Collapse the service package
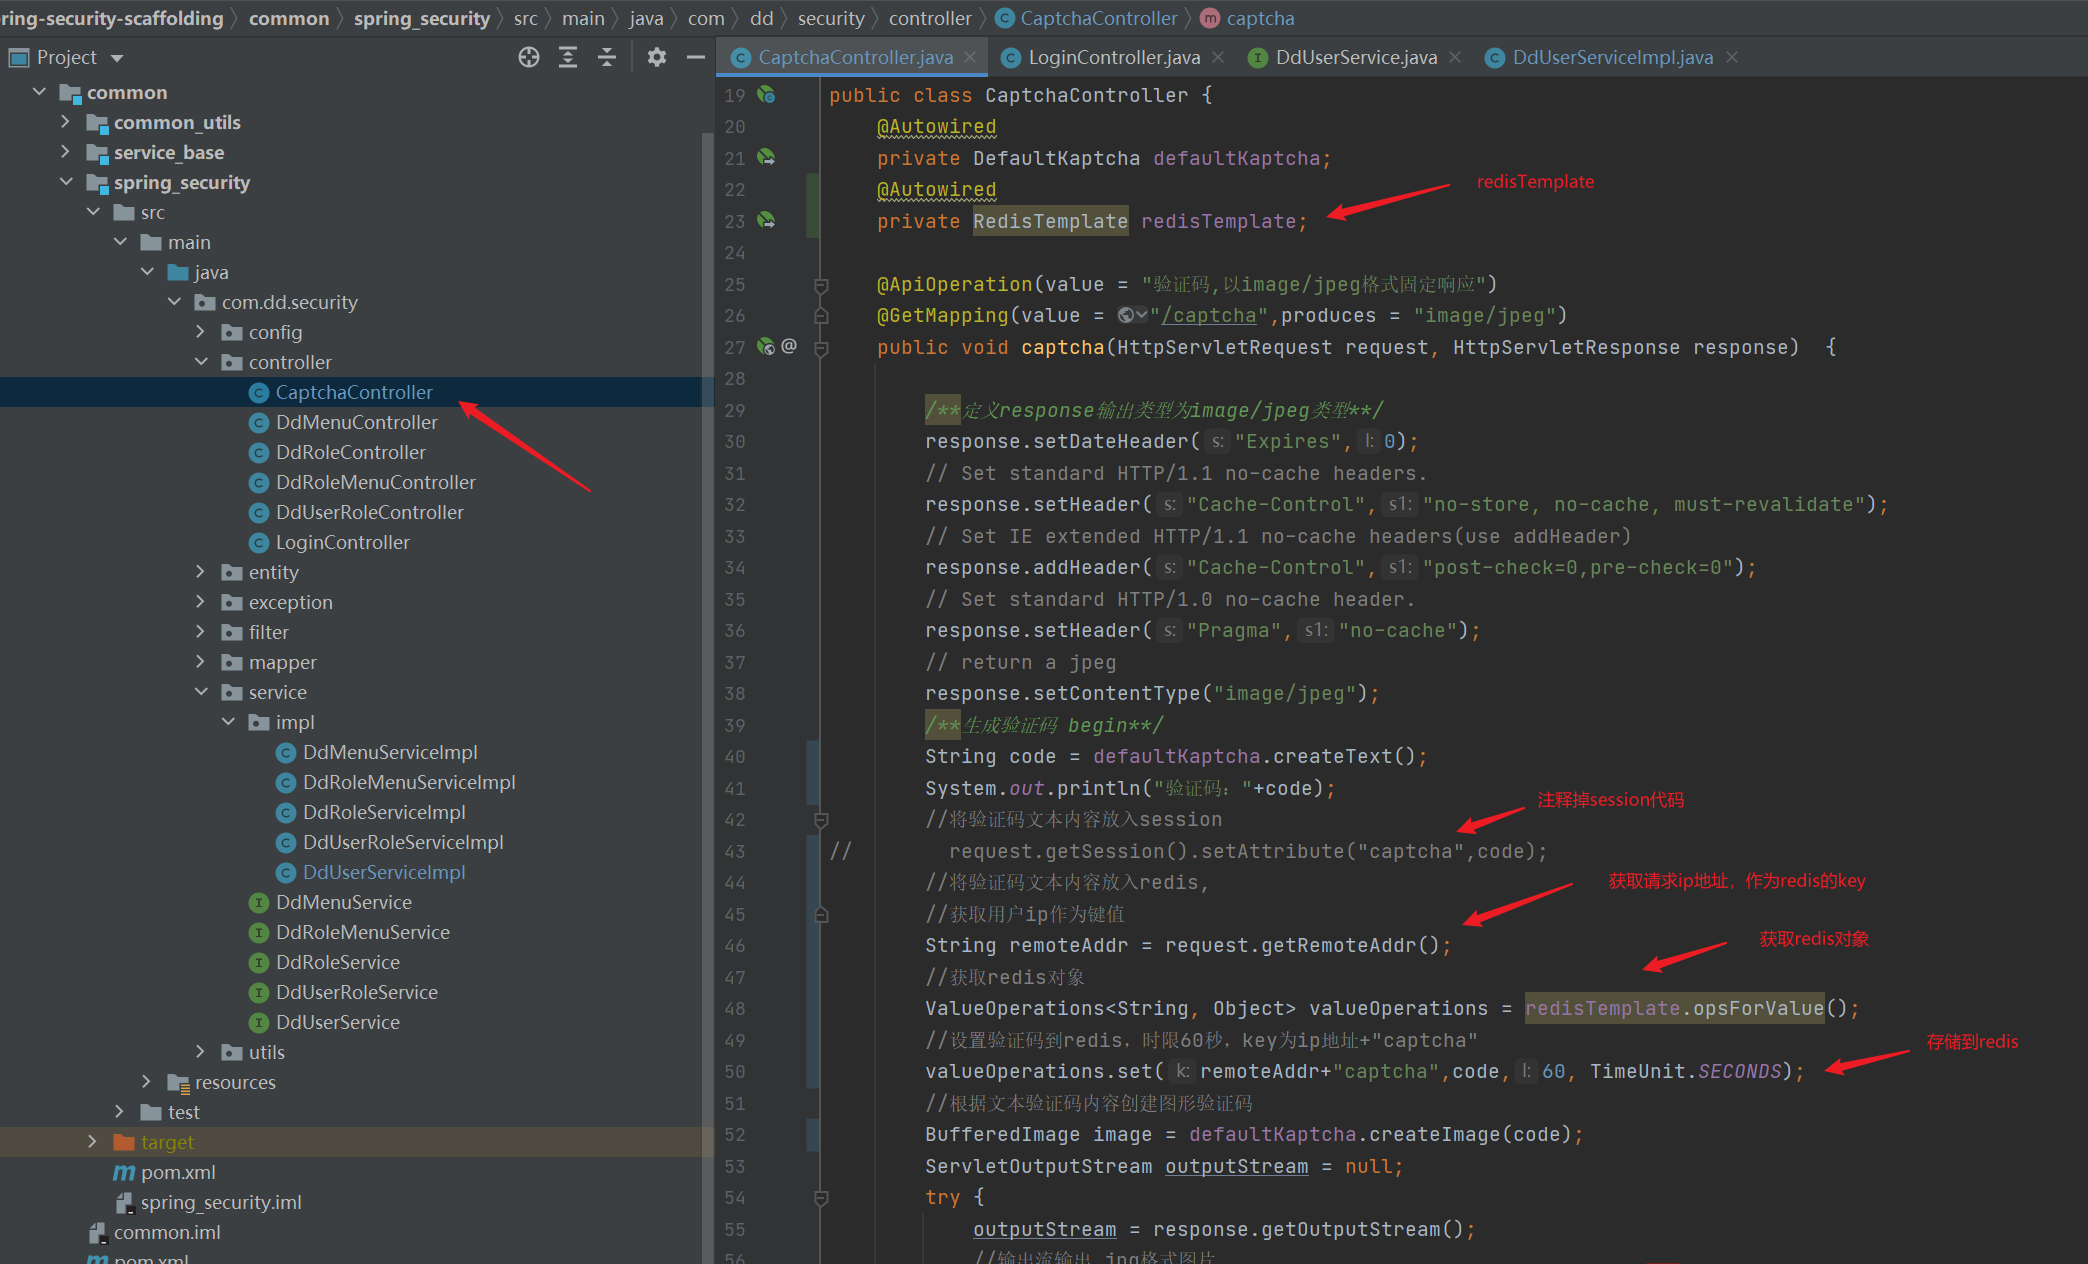The width and height of the screenshot is (2088, 1264). pyautogui.click(x=201, y=691)
